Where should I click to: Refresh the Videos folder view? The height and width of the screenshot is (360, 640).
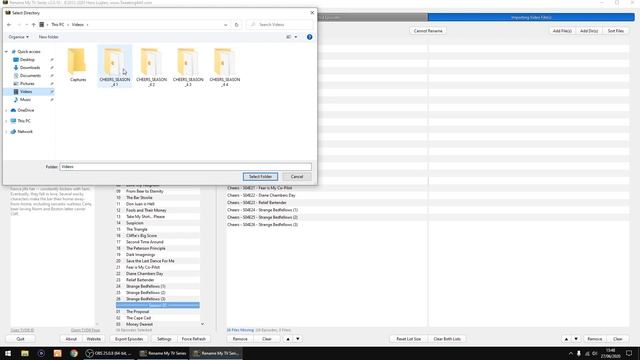(x=236, y=24)
